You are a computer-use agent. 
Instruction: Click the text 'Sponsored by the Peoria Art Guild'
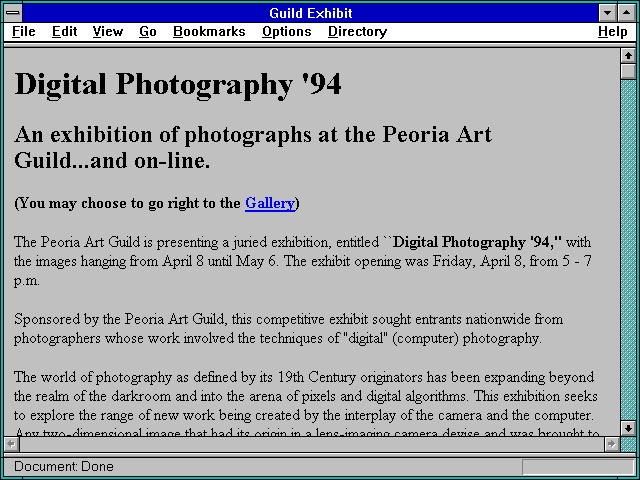point(119,319)
